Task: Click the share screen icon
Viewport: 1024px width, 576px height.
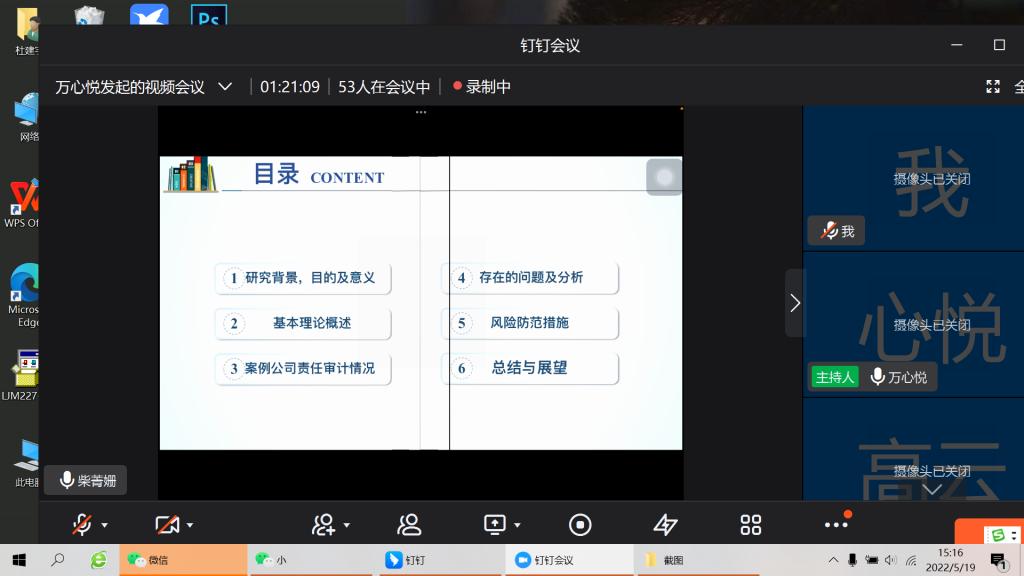Action: click(495, 524)
